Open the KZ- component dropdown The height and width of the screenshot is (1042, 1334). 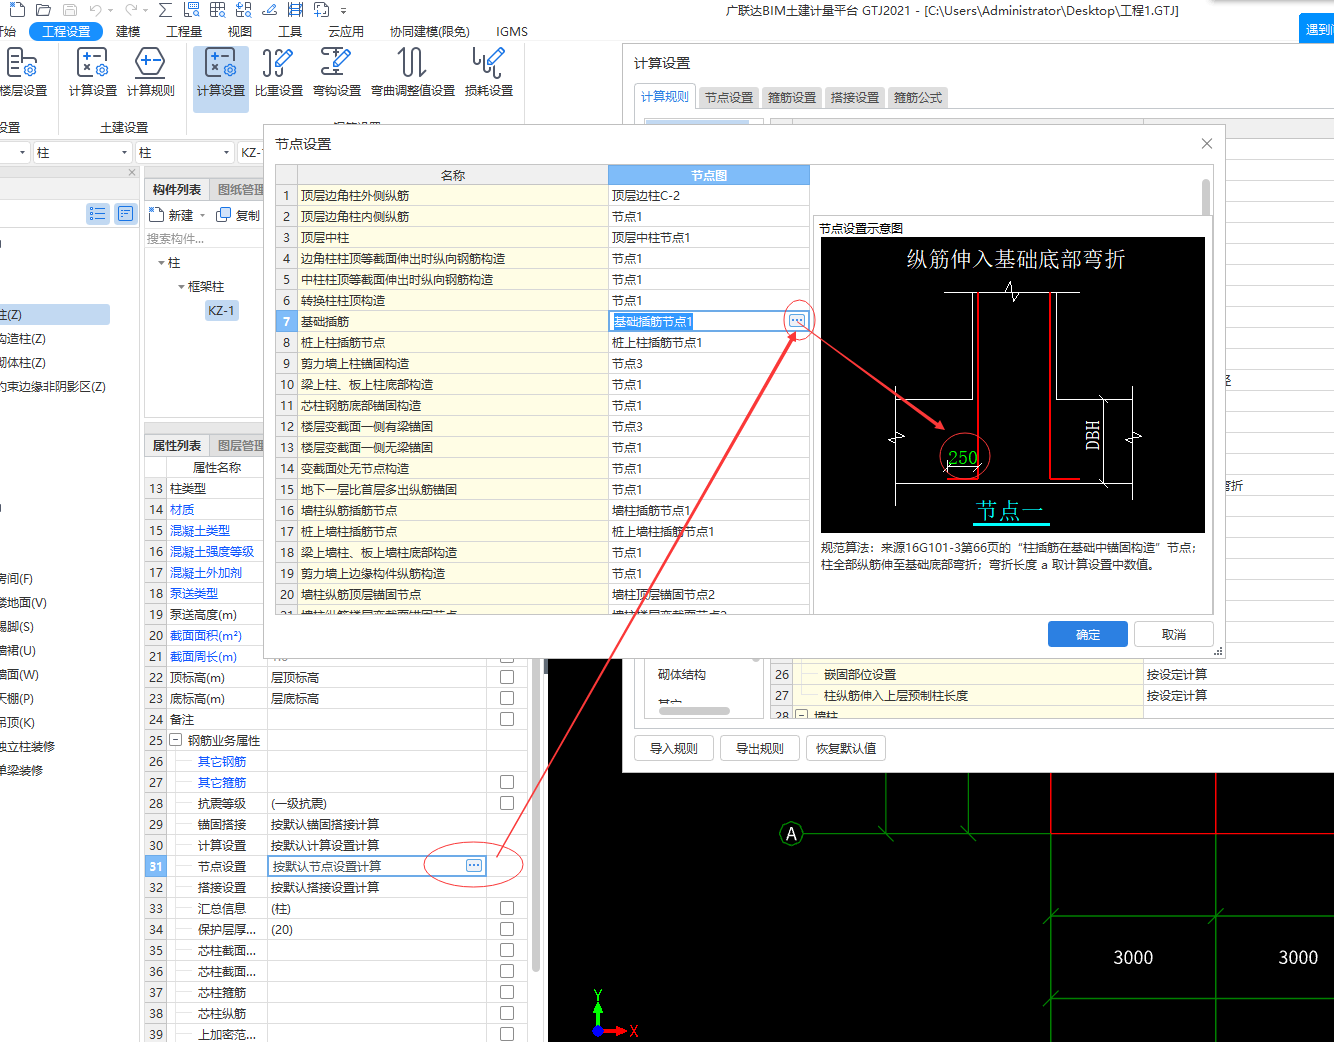tap(250, 153)
